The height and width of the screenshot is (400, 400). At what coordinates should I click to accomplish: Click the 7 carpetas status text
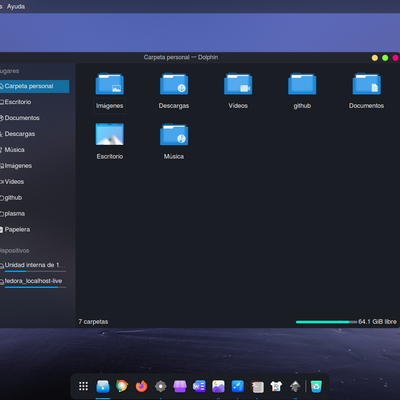93,322
